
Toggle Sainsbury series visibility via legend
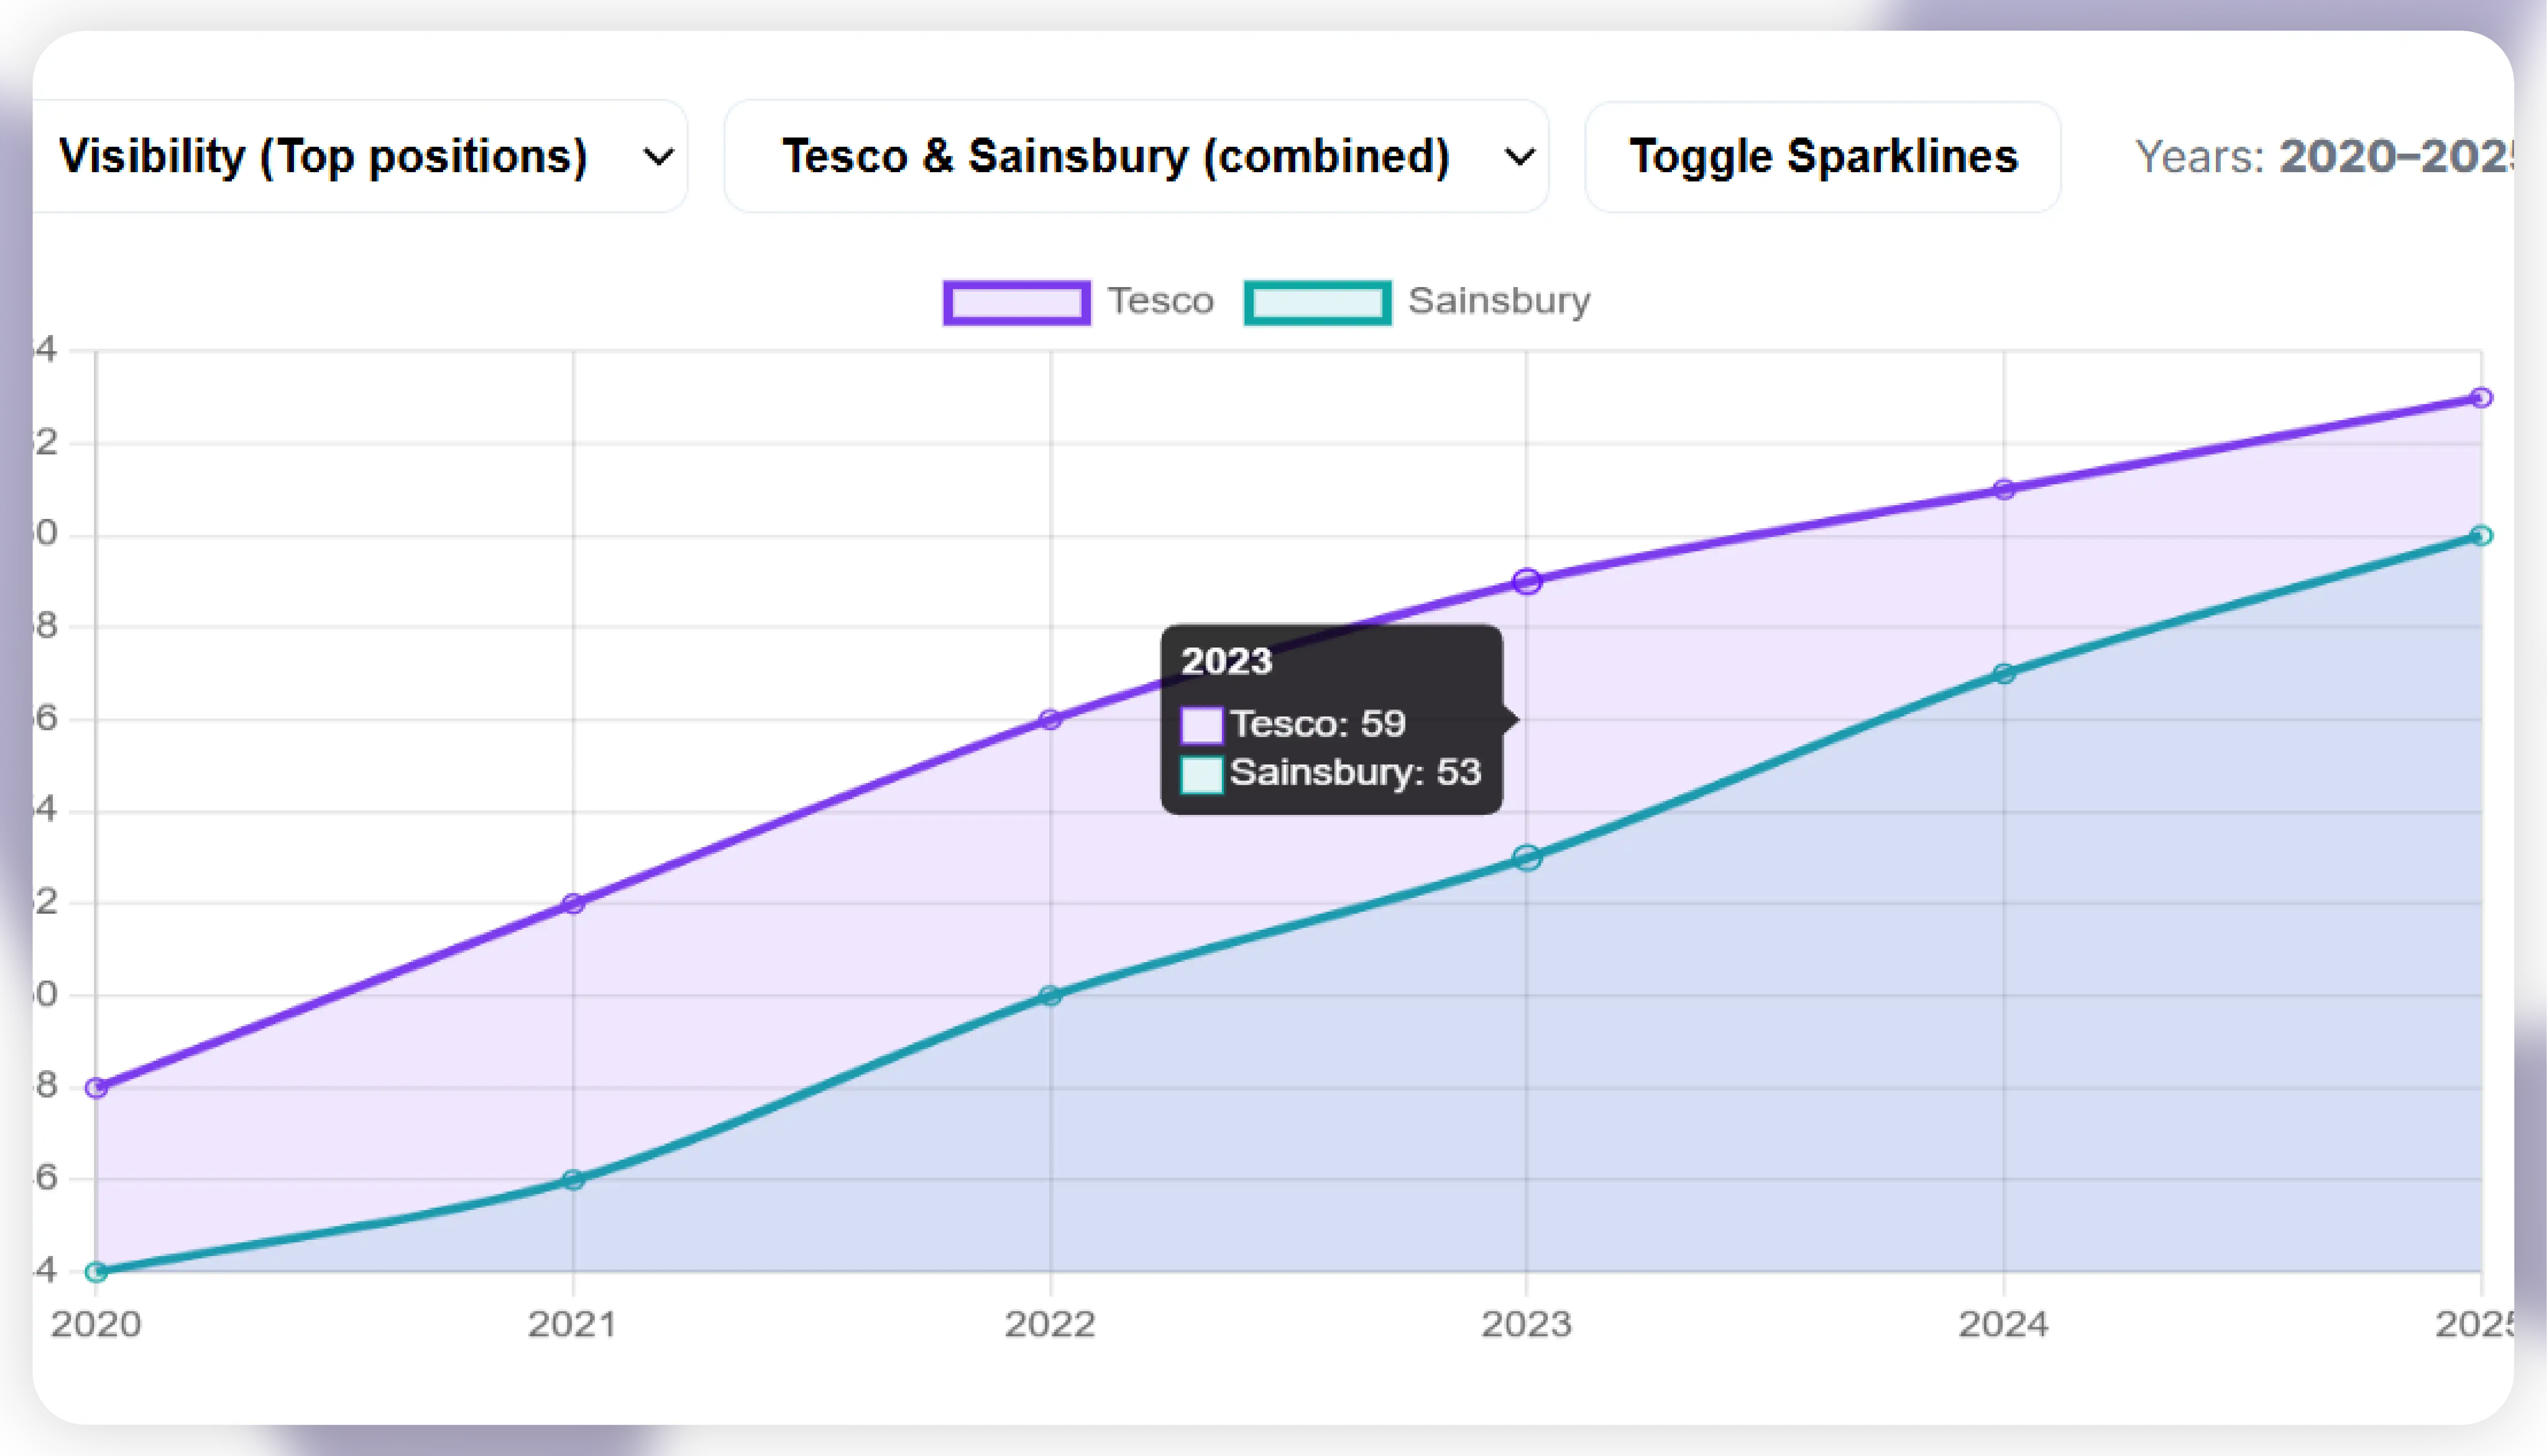(1498, 300)
